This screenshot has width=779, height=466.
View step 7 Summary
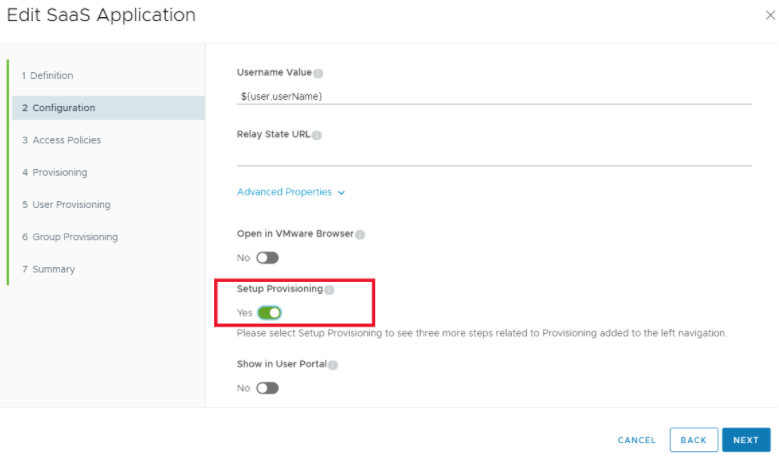click(x=48, y=269)
